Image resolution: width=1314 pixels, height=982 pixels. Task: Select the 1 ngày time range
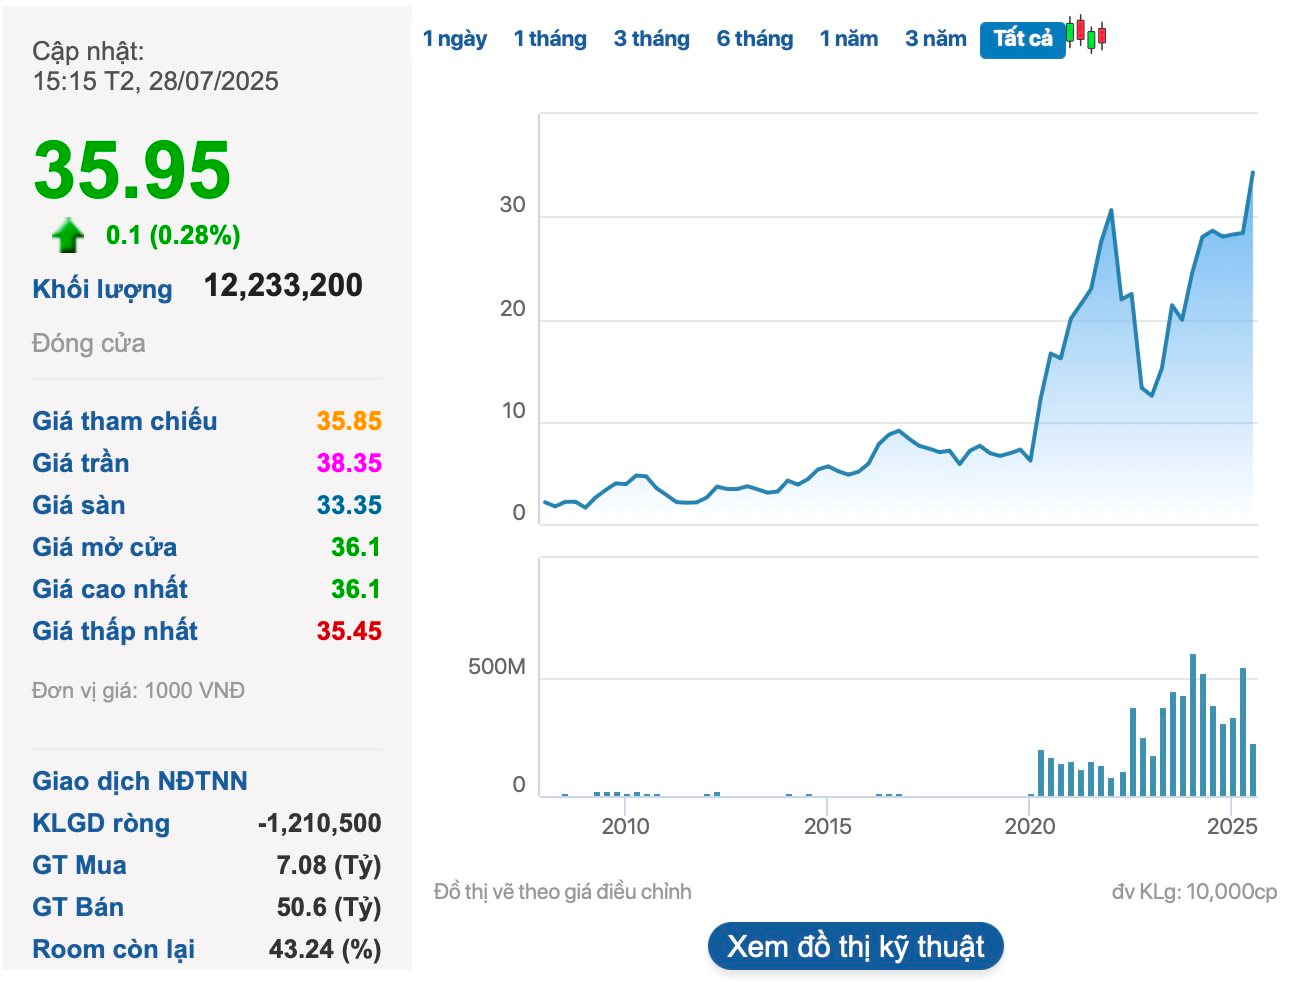(454, 39)
